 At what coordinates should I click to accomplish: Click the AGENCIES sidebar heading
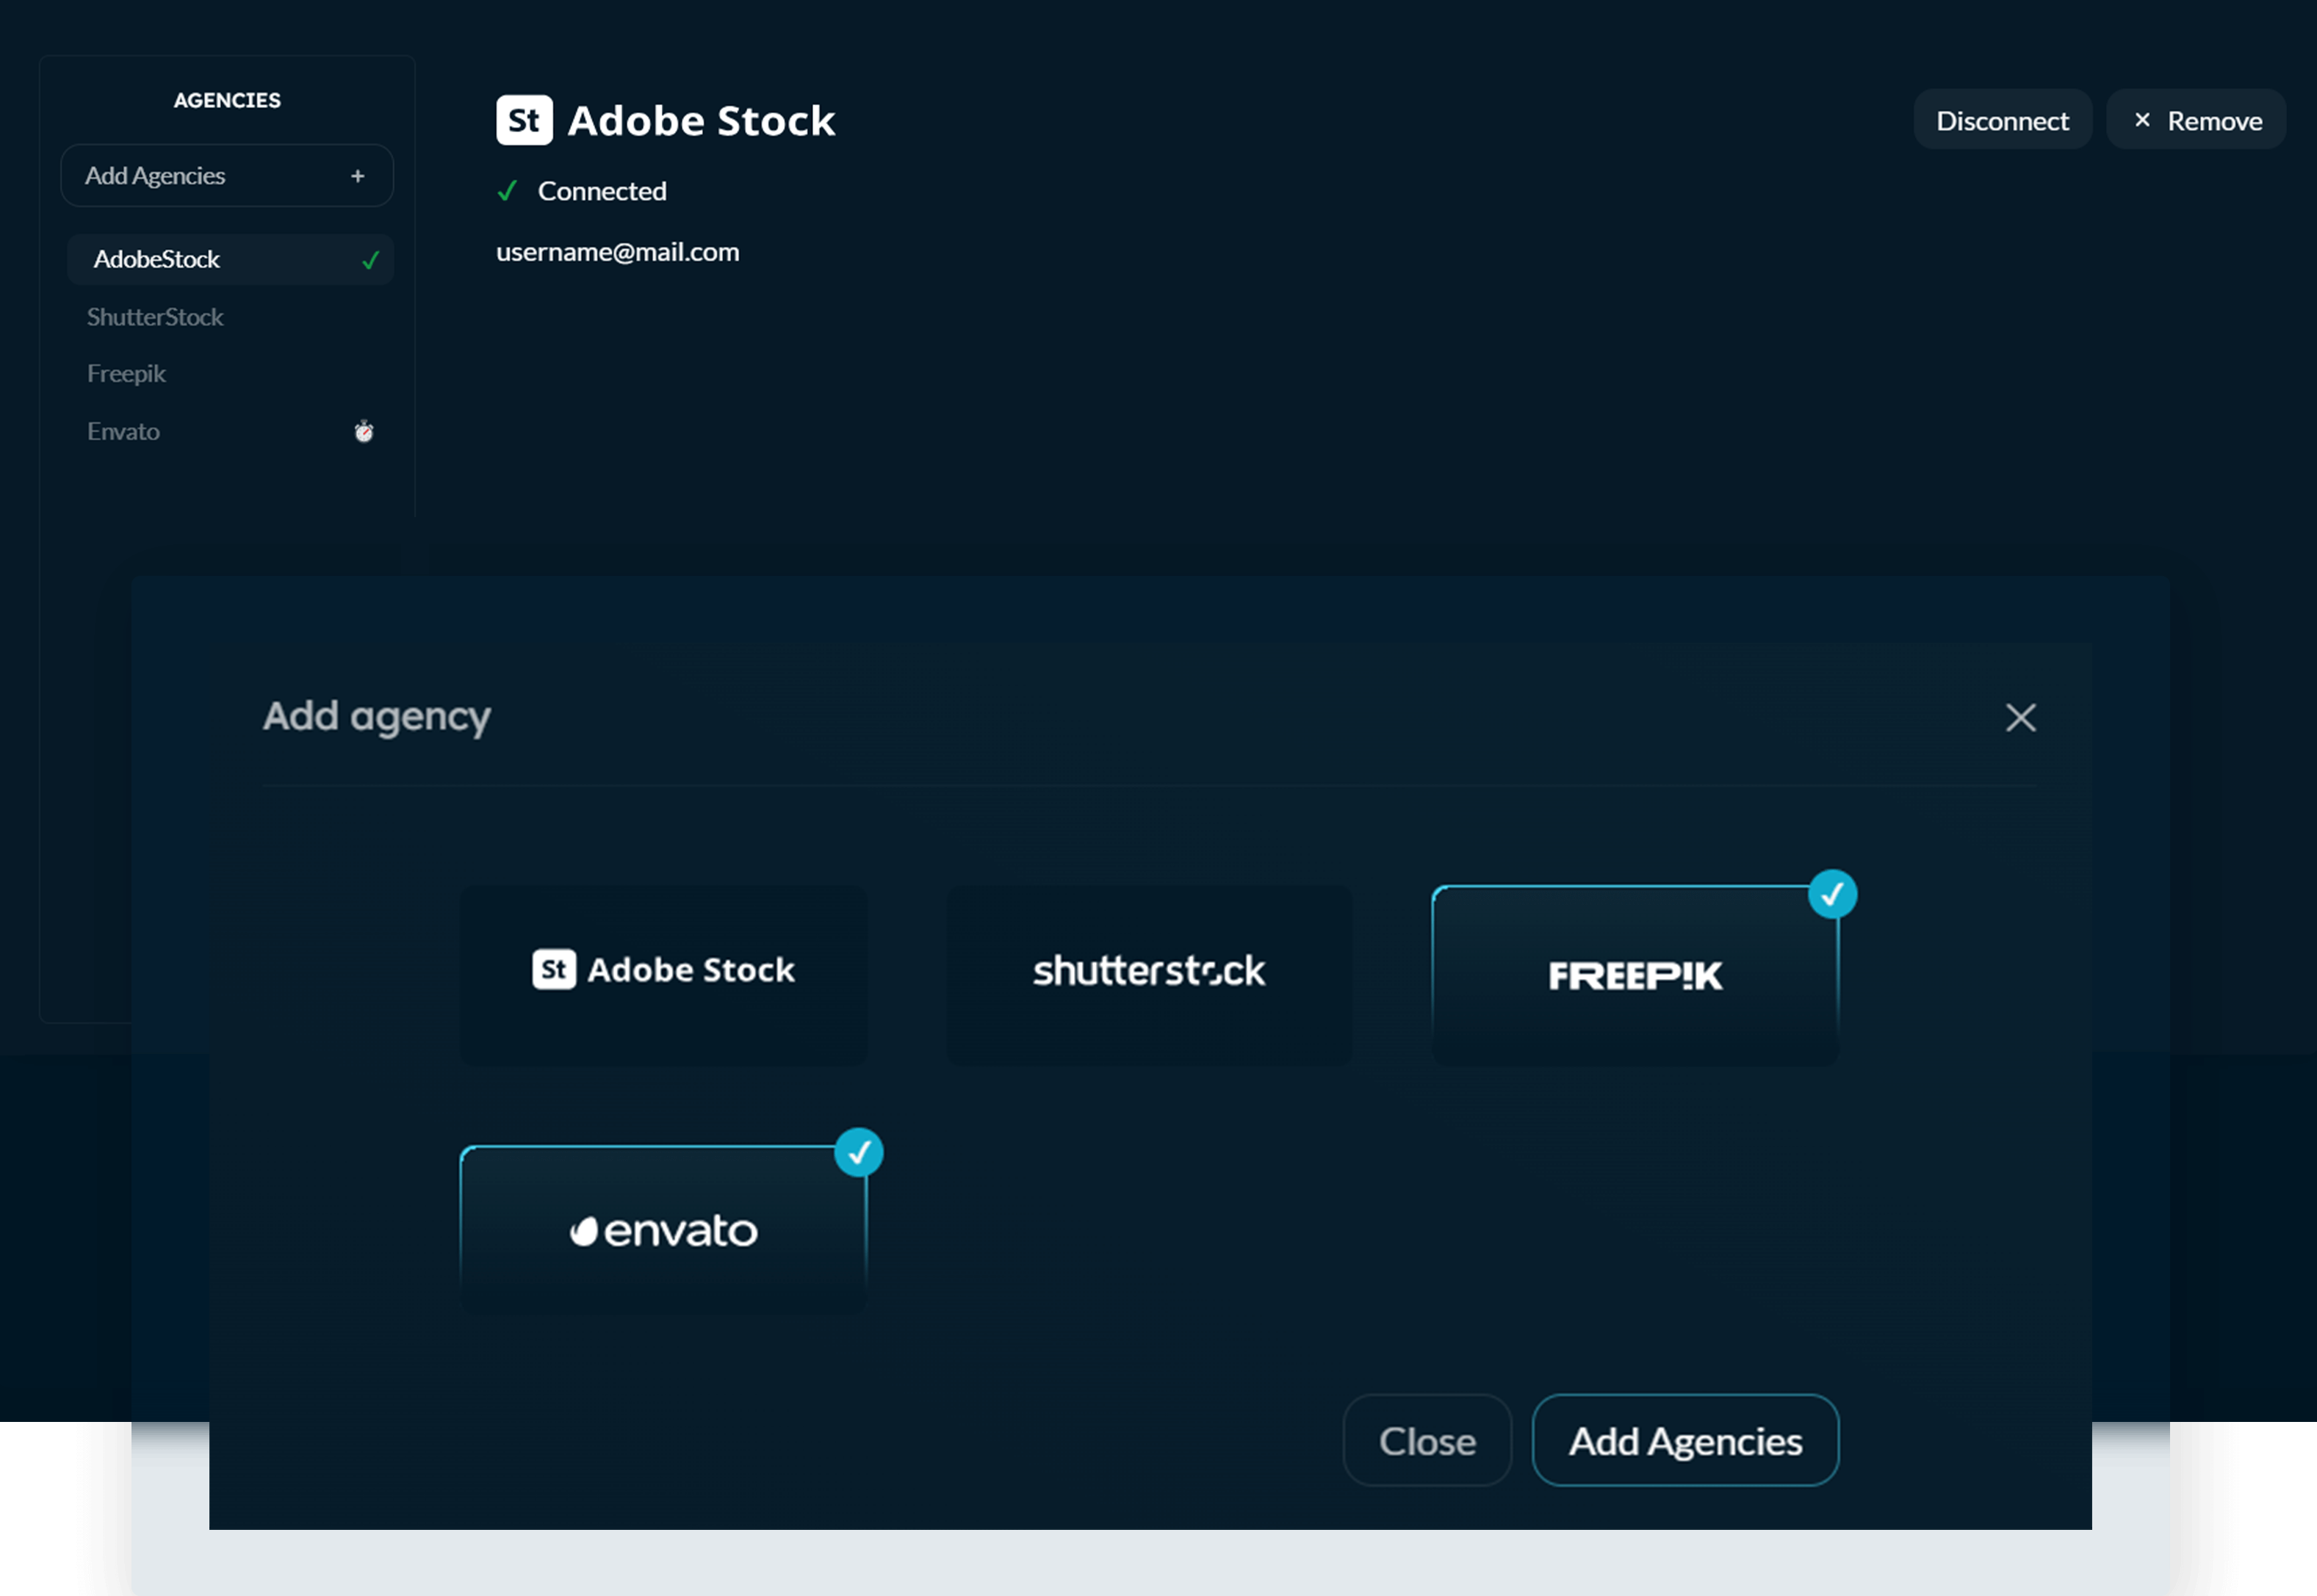[x=227, y=100]
